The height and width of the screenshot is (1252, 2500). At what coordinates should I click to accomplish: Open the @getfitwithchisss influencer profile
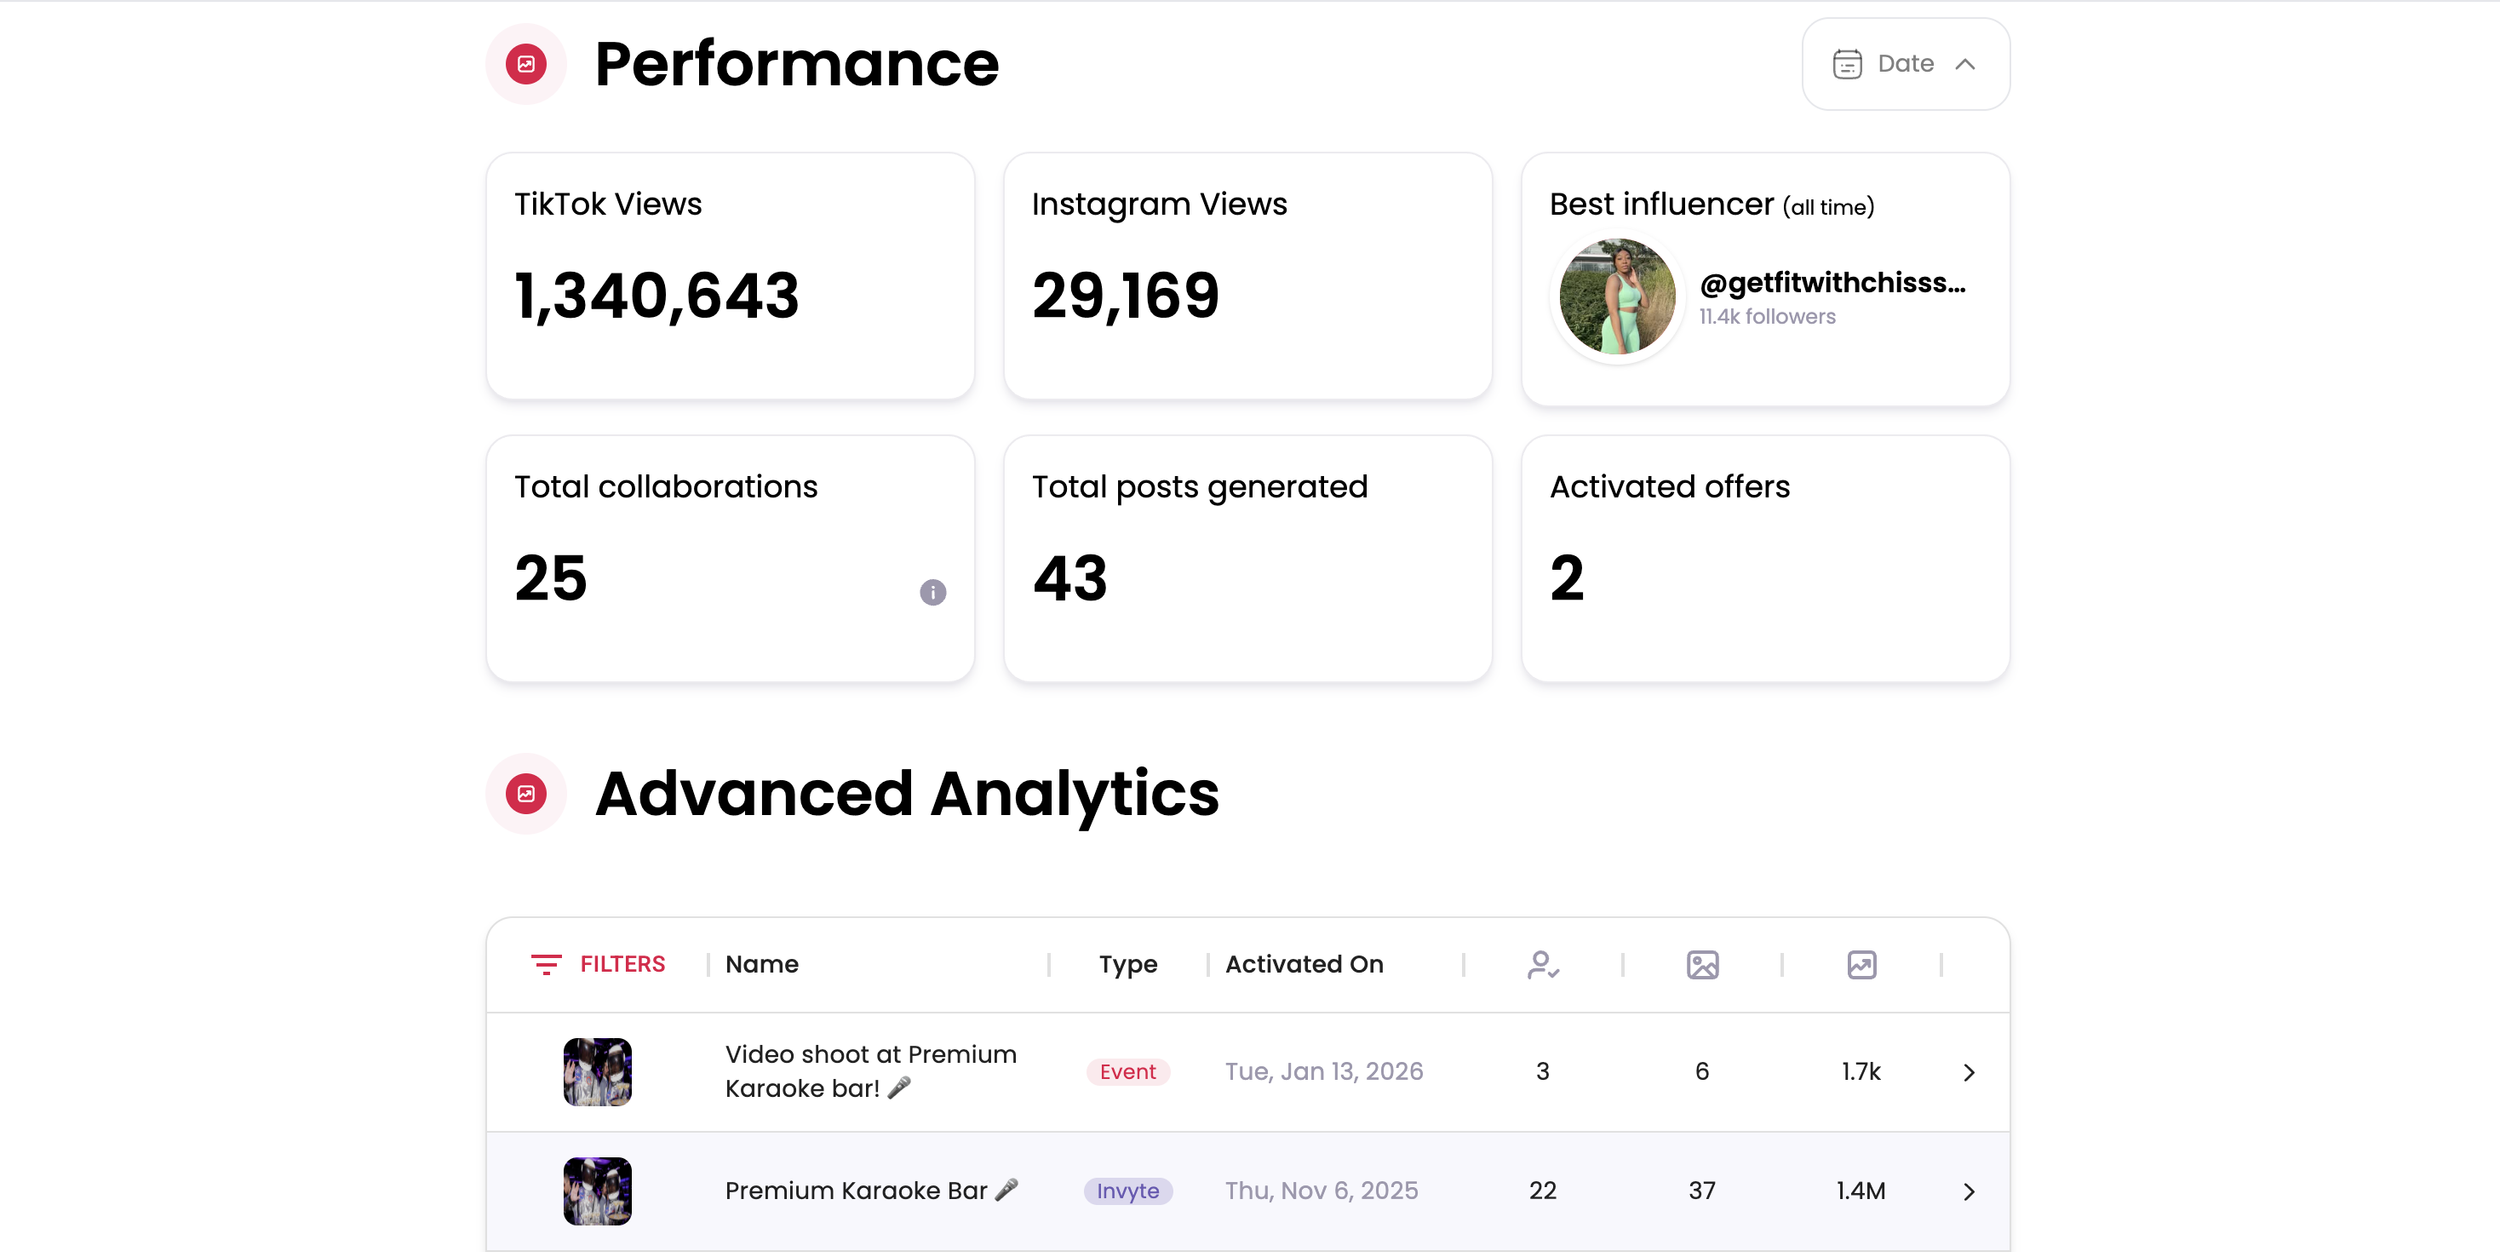point(1832,283)
